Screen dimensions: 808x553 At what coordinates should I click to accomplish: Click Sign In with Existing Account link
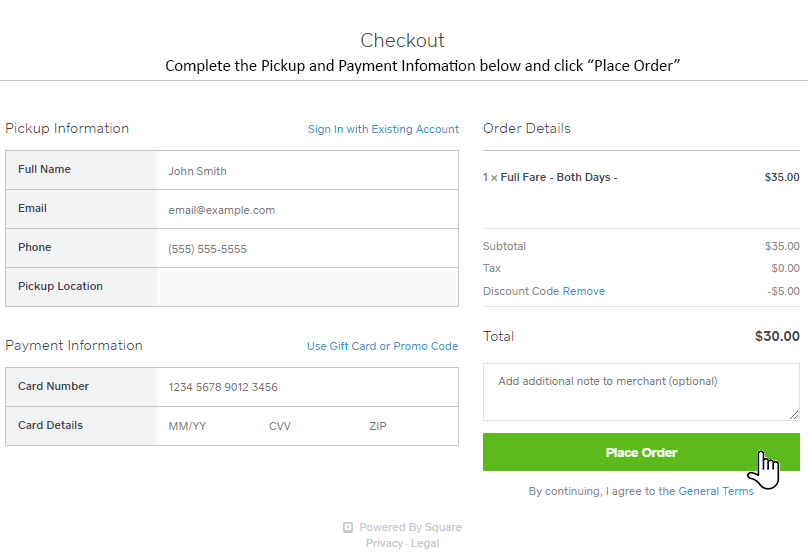tap(383, 129)
